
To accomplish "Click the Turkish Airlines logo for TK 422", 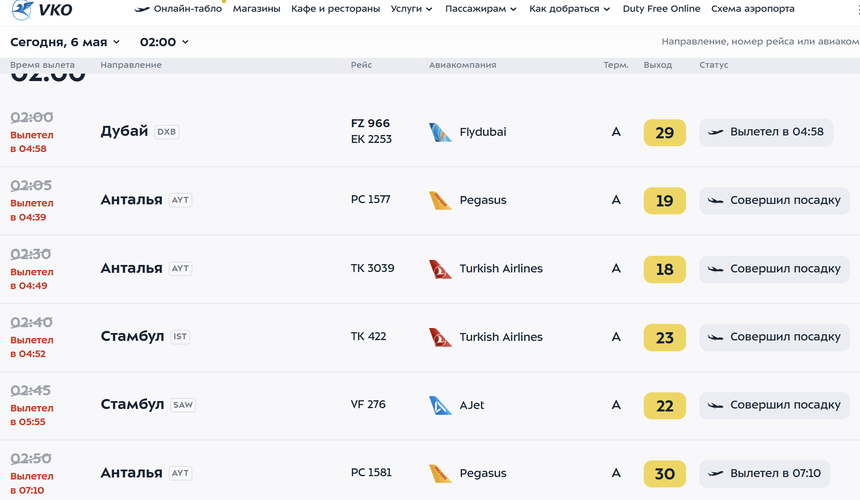I will pos(440,337).
